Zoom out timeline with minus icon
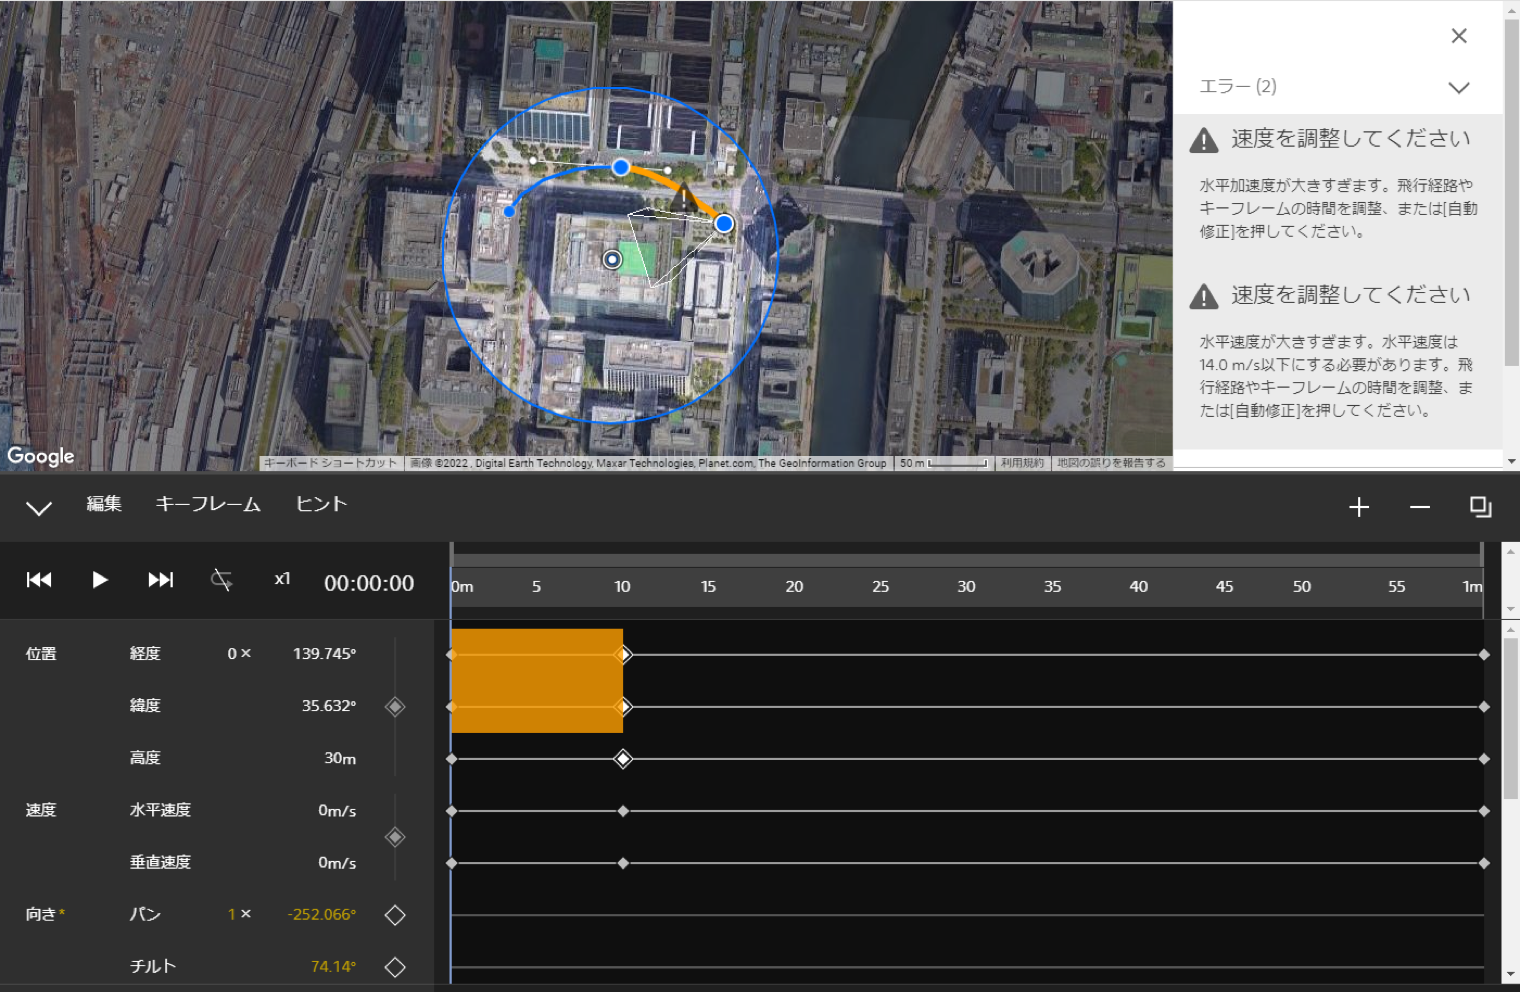This screenshot has height=992, width=1520. (1420, 507)
